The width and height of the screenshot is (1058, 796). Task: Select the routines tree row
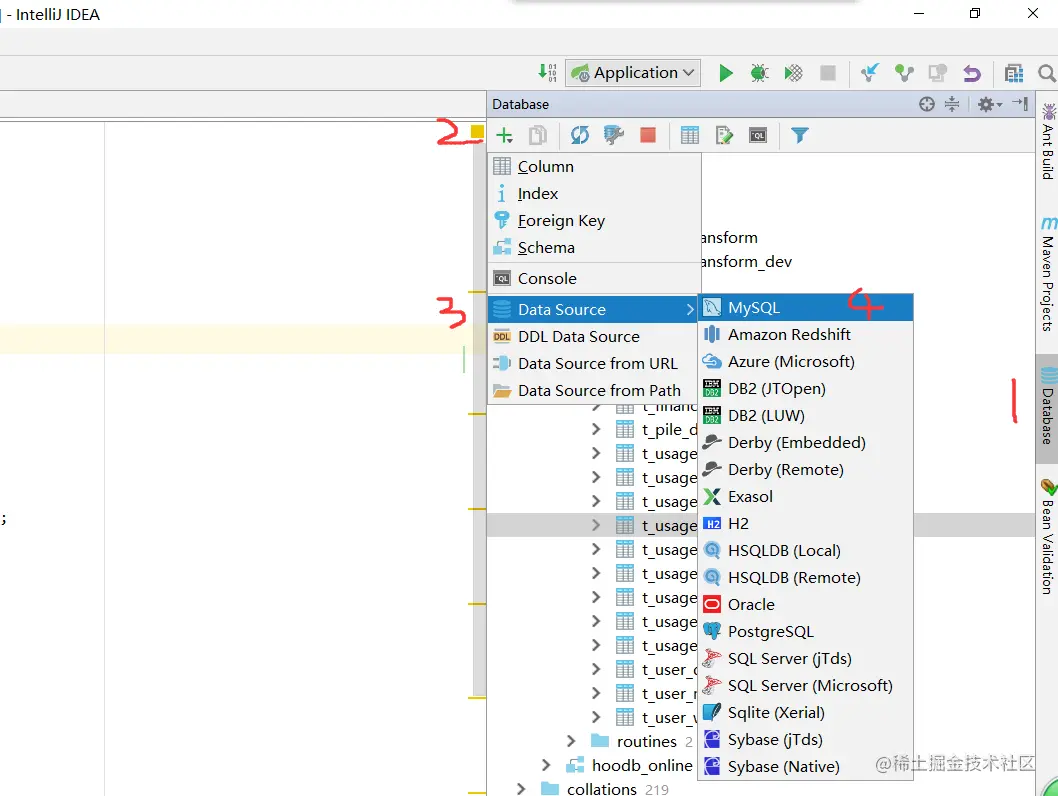592,741
